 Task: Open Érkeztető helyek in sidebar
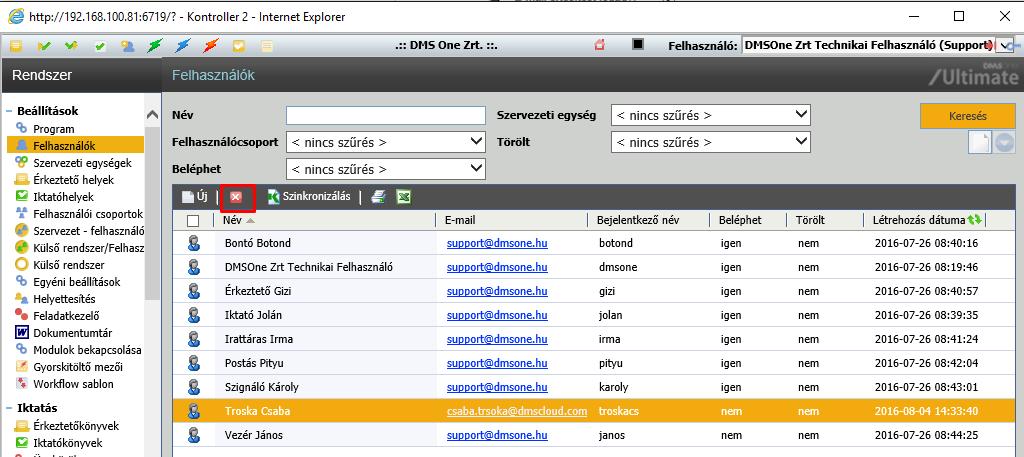coord(74,180)
